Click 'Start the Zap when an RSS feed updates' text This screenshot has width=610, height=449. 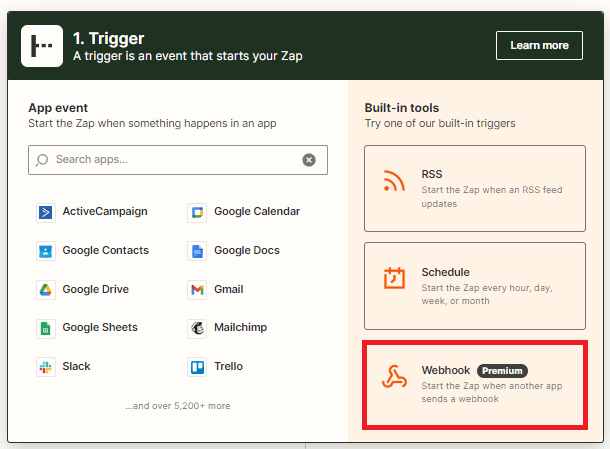pos(492,197)
